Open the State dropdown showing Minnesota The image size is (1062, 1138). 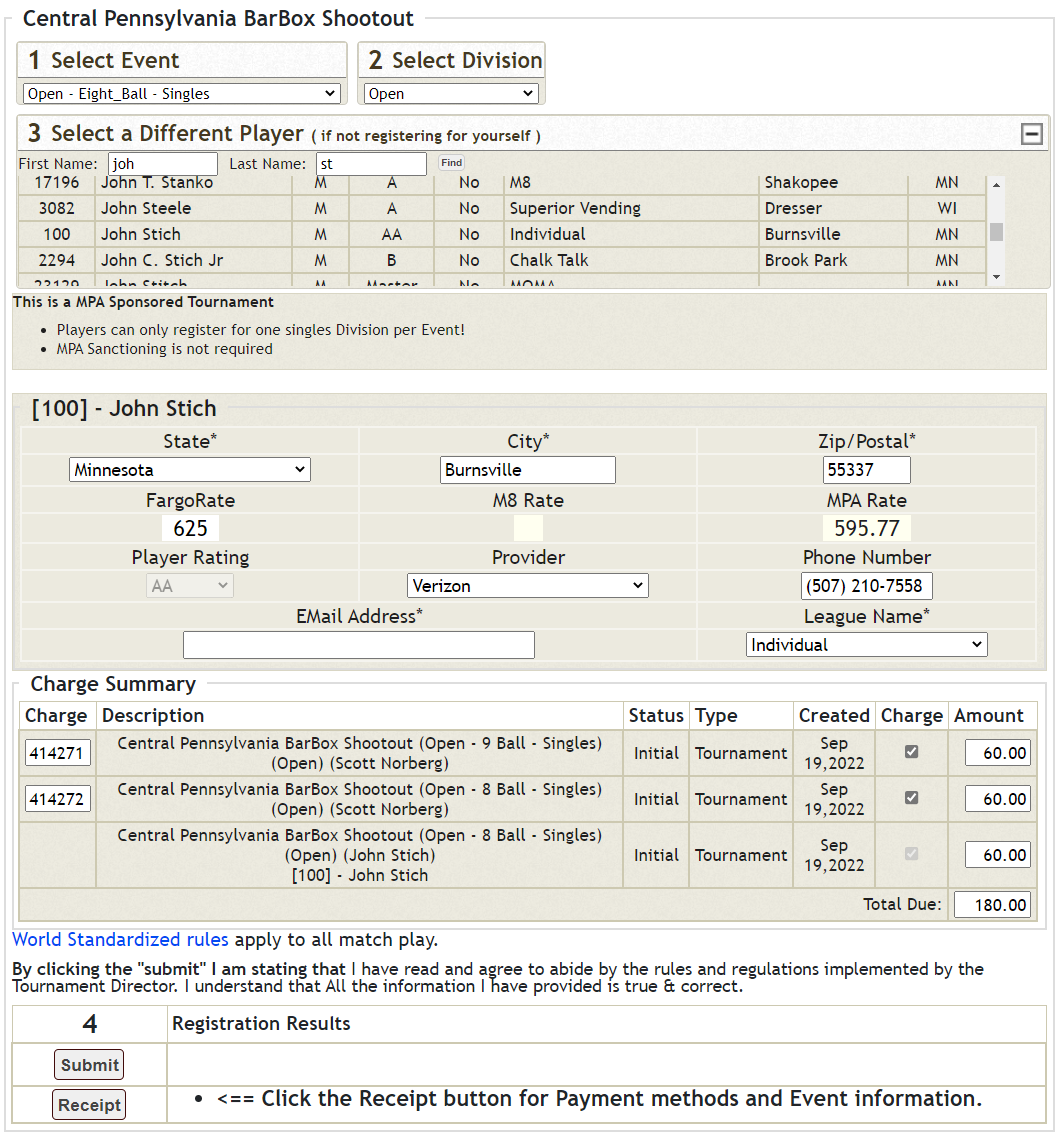tap(190, 470)
